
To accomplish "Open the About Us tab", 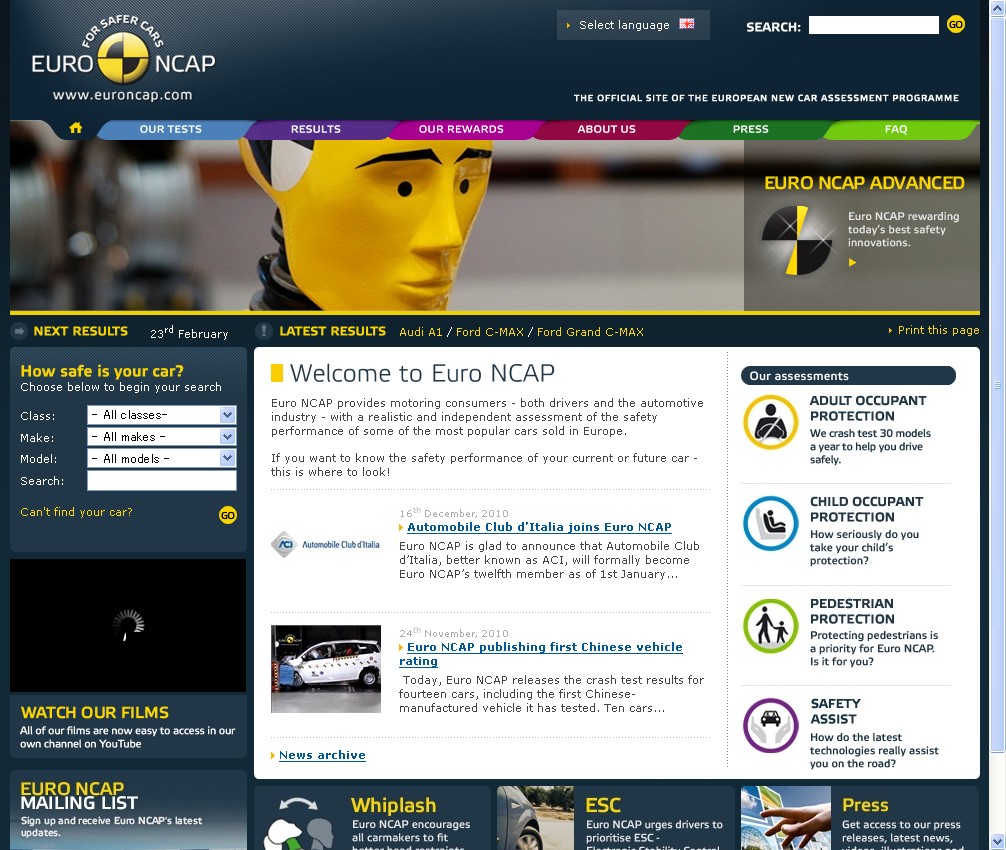I will tap(606, 129).
